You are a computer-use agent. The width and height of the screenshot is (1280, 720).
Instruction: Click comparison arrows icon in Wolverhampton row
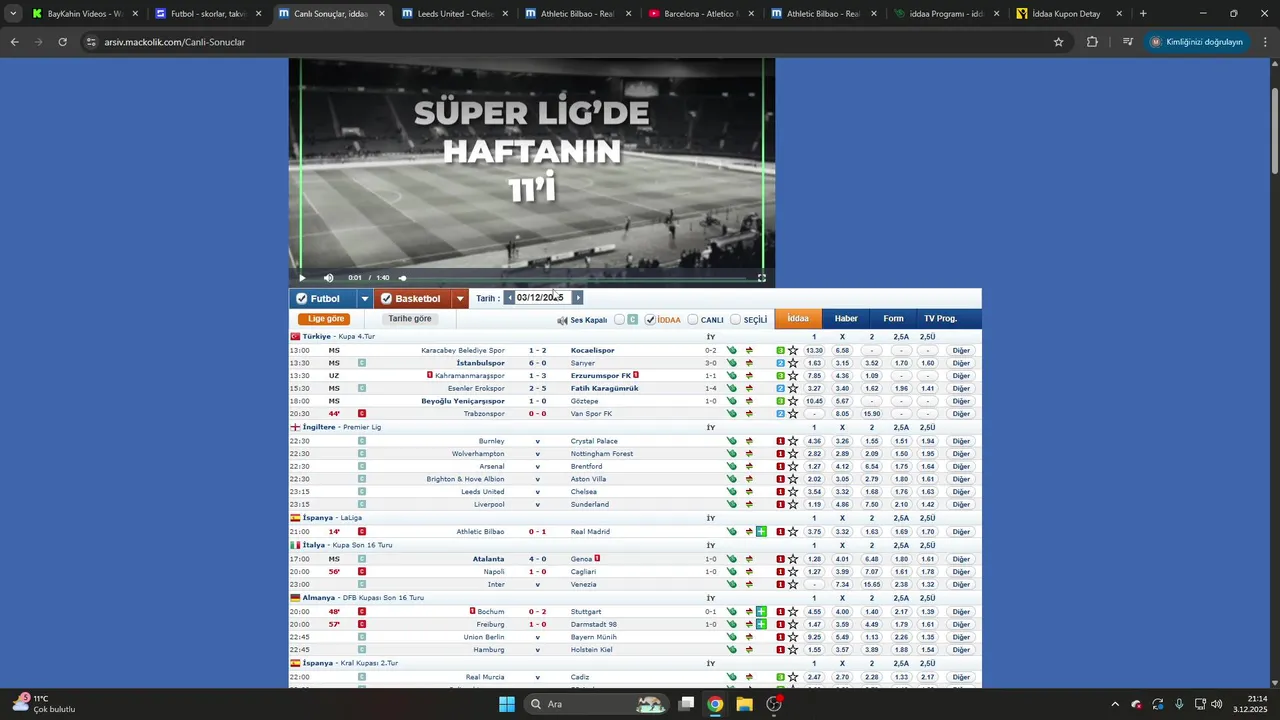[749, 454]
